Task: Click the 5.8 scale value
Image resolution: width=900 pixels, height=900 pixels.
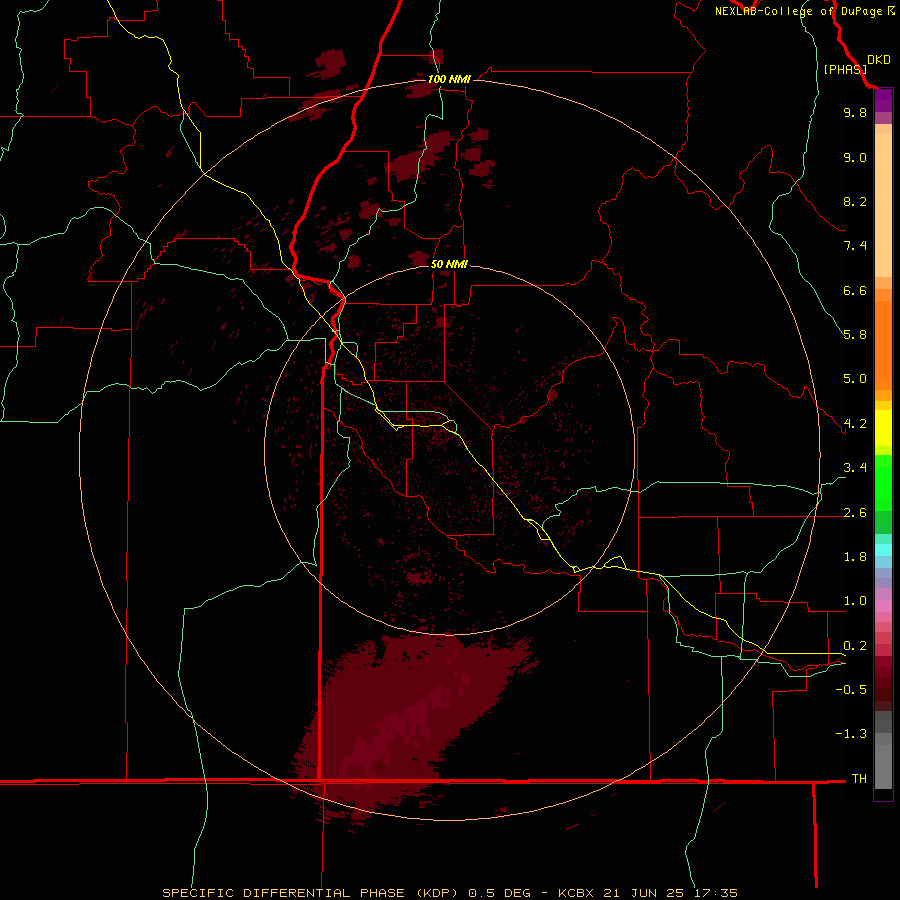Action: coord(855,335)
